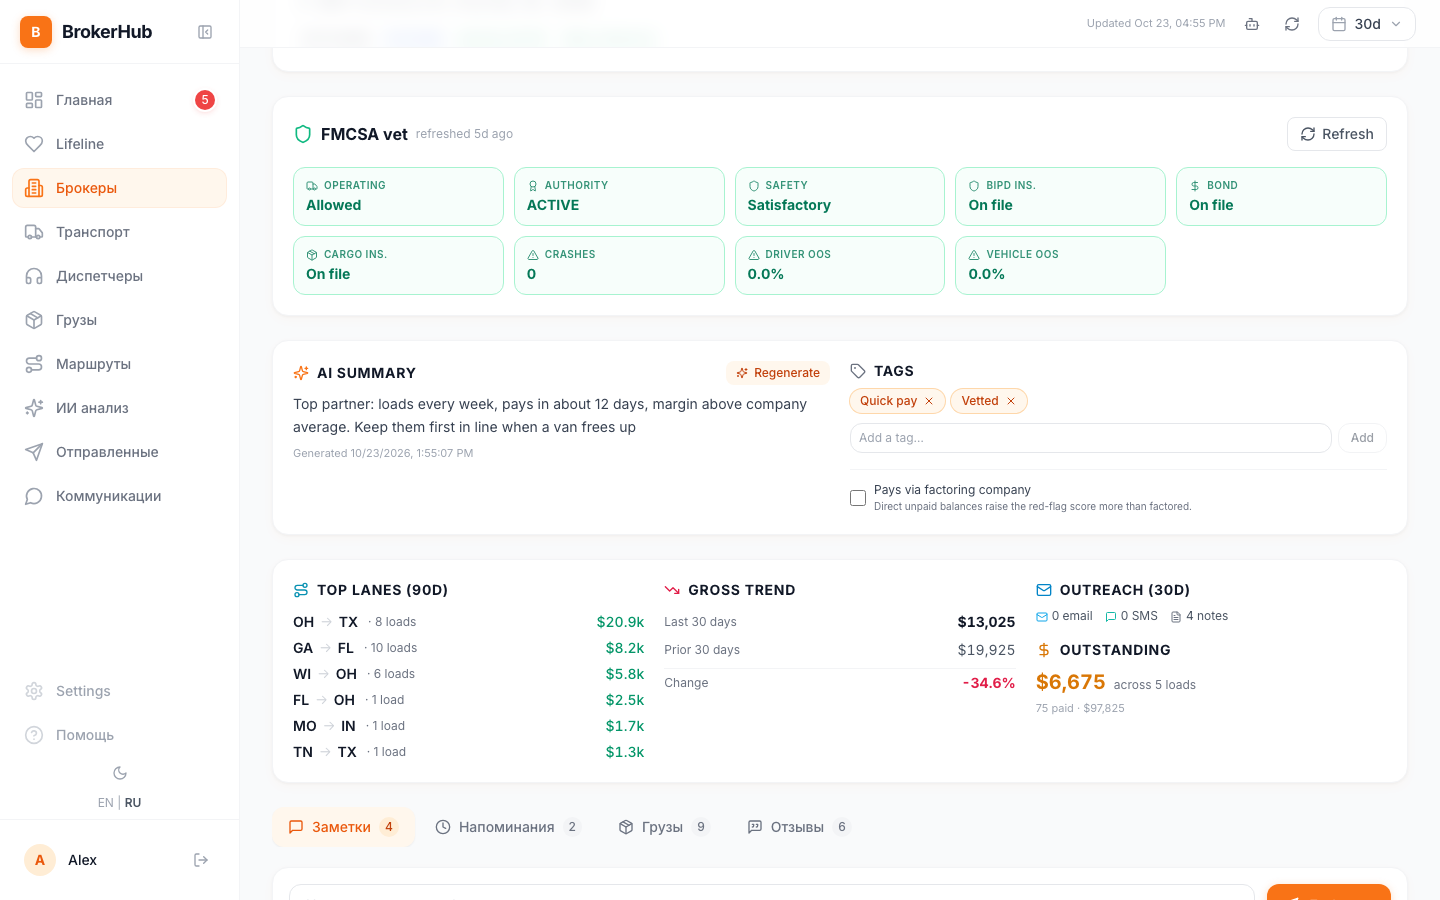
Task: Open the Напоминания tab
Action: 508,827
